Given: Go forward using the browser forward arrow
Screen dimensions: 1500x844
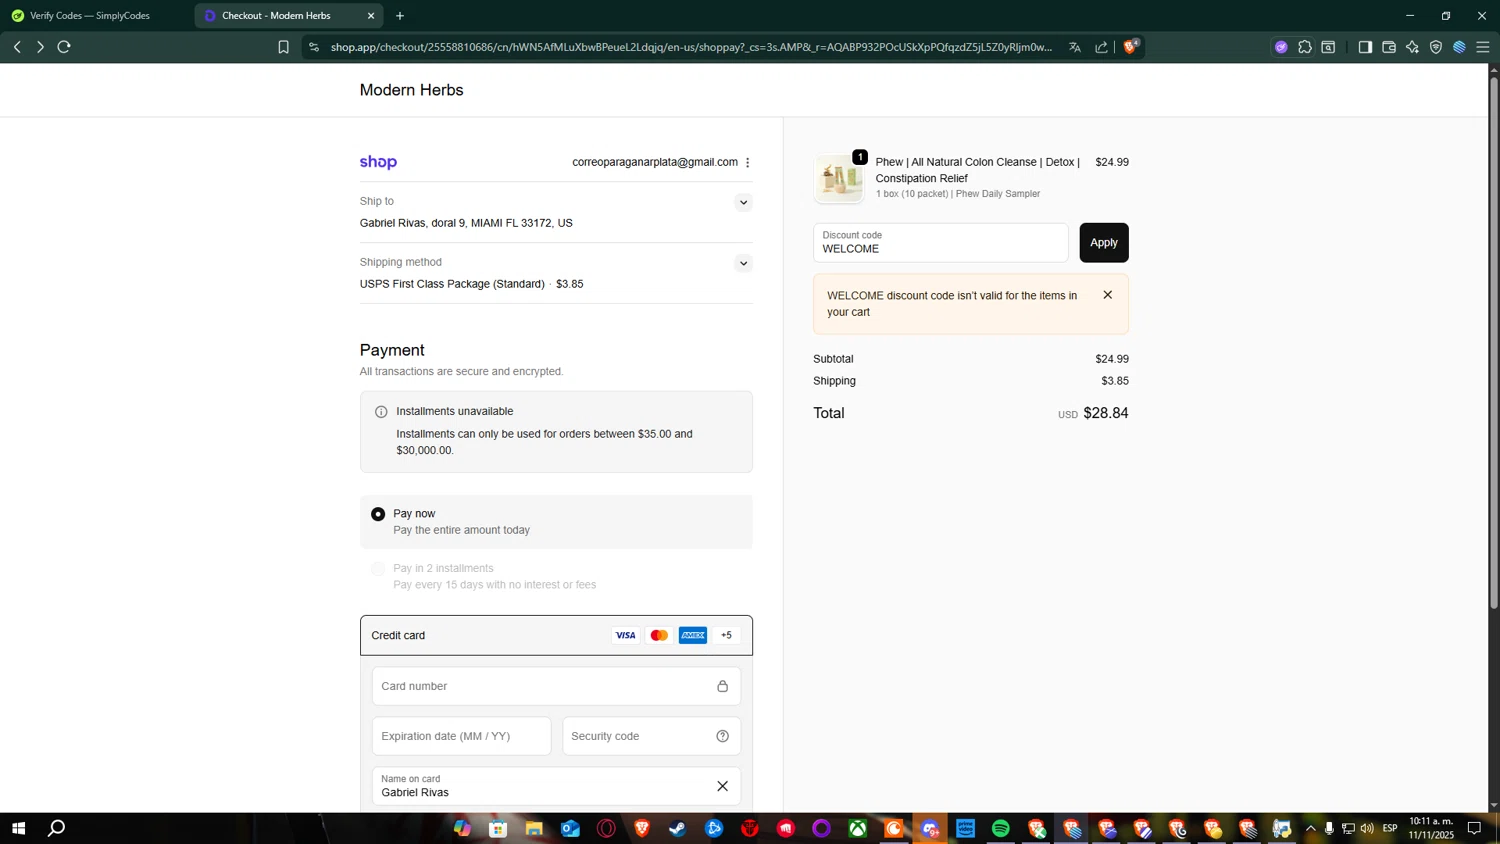Looking at the screenshot, I should coord(40,47).
